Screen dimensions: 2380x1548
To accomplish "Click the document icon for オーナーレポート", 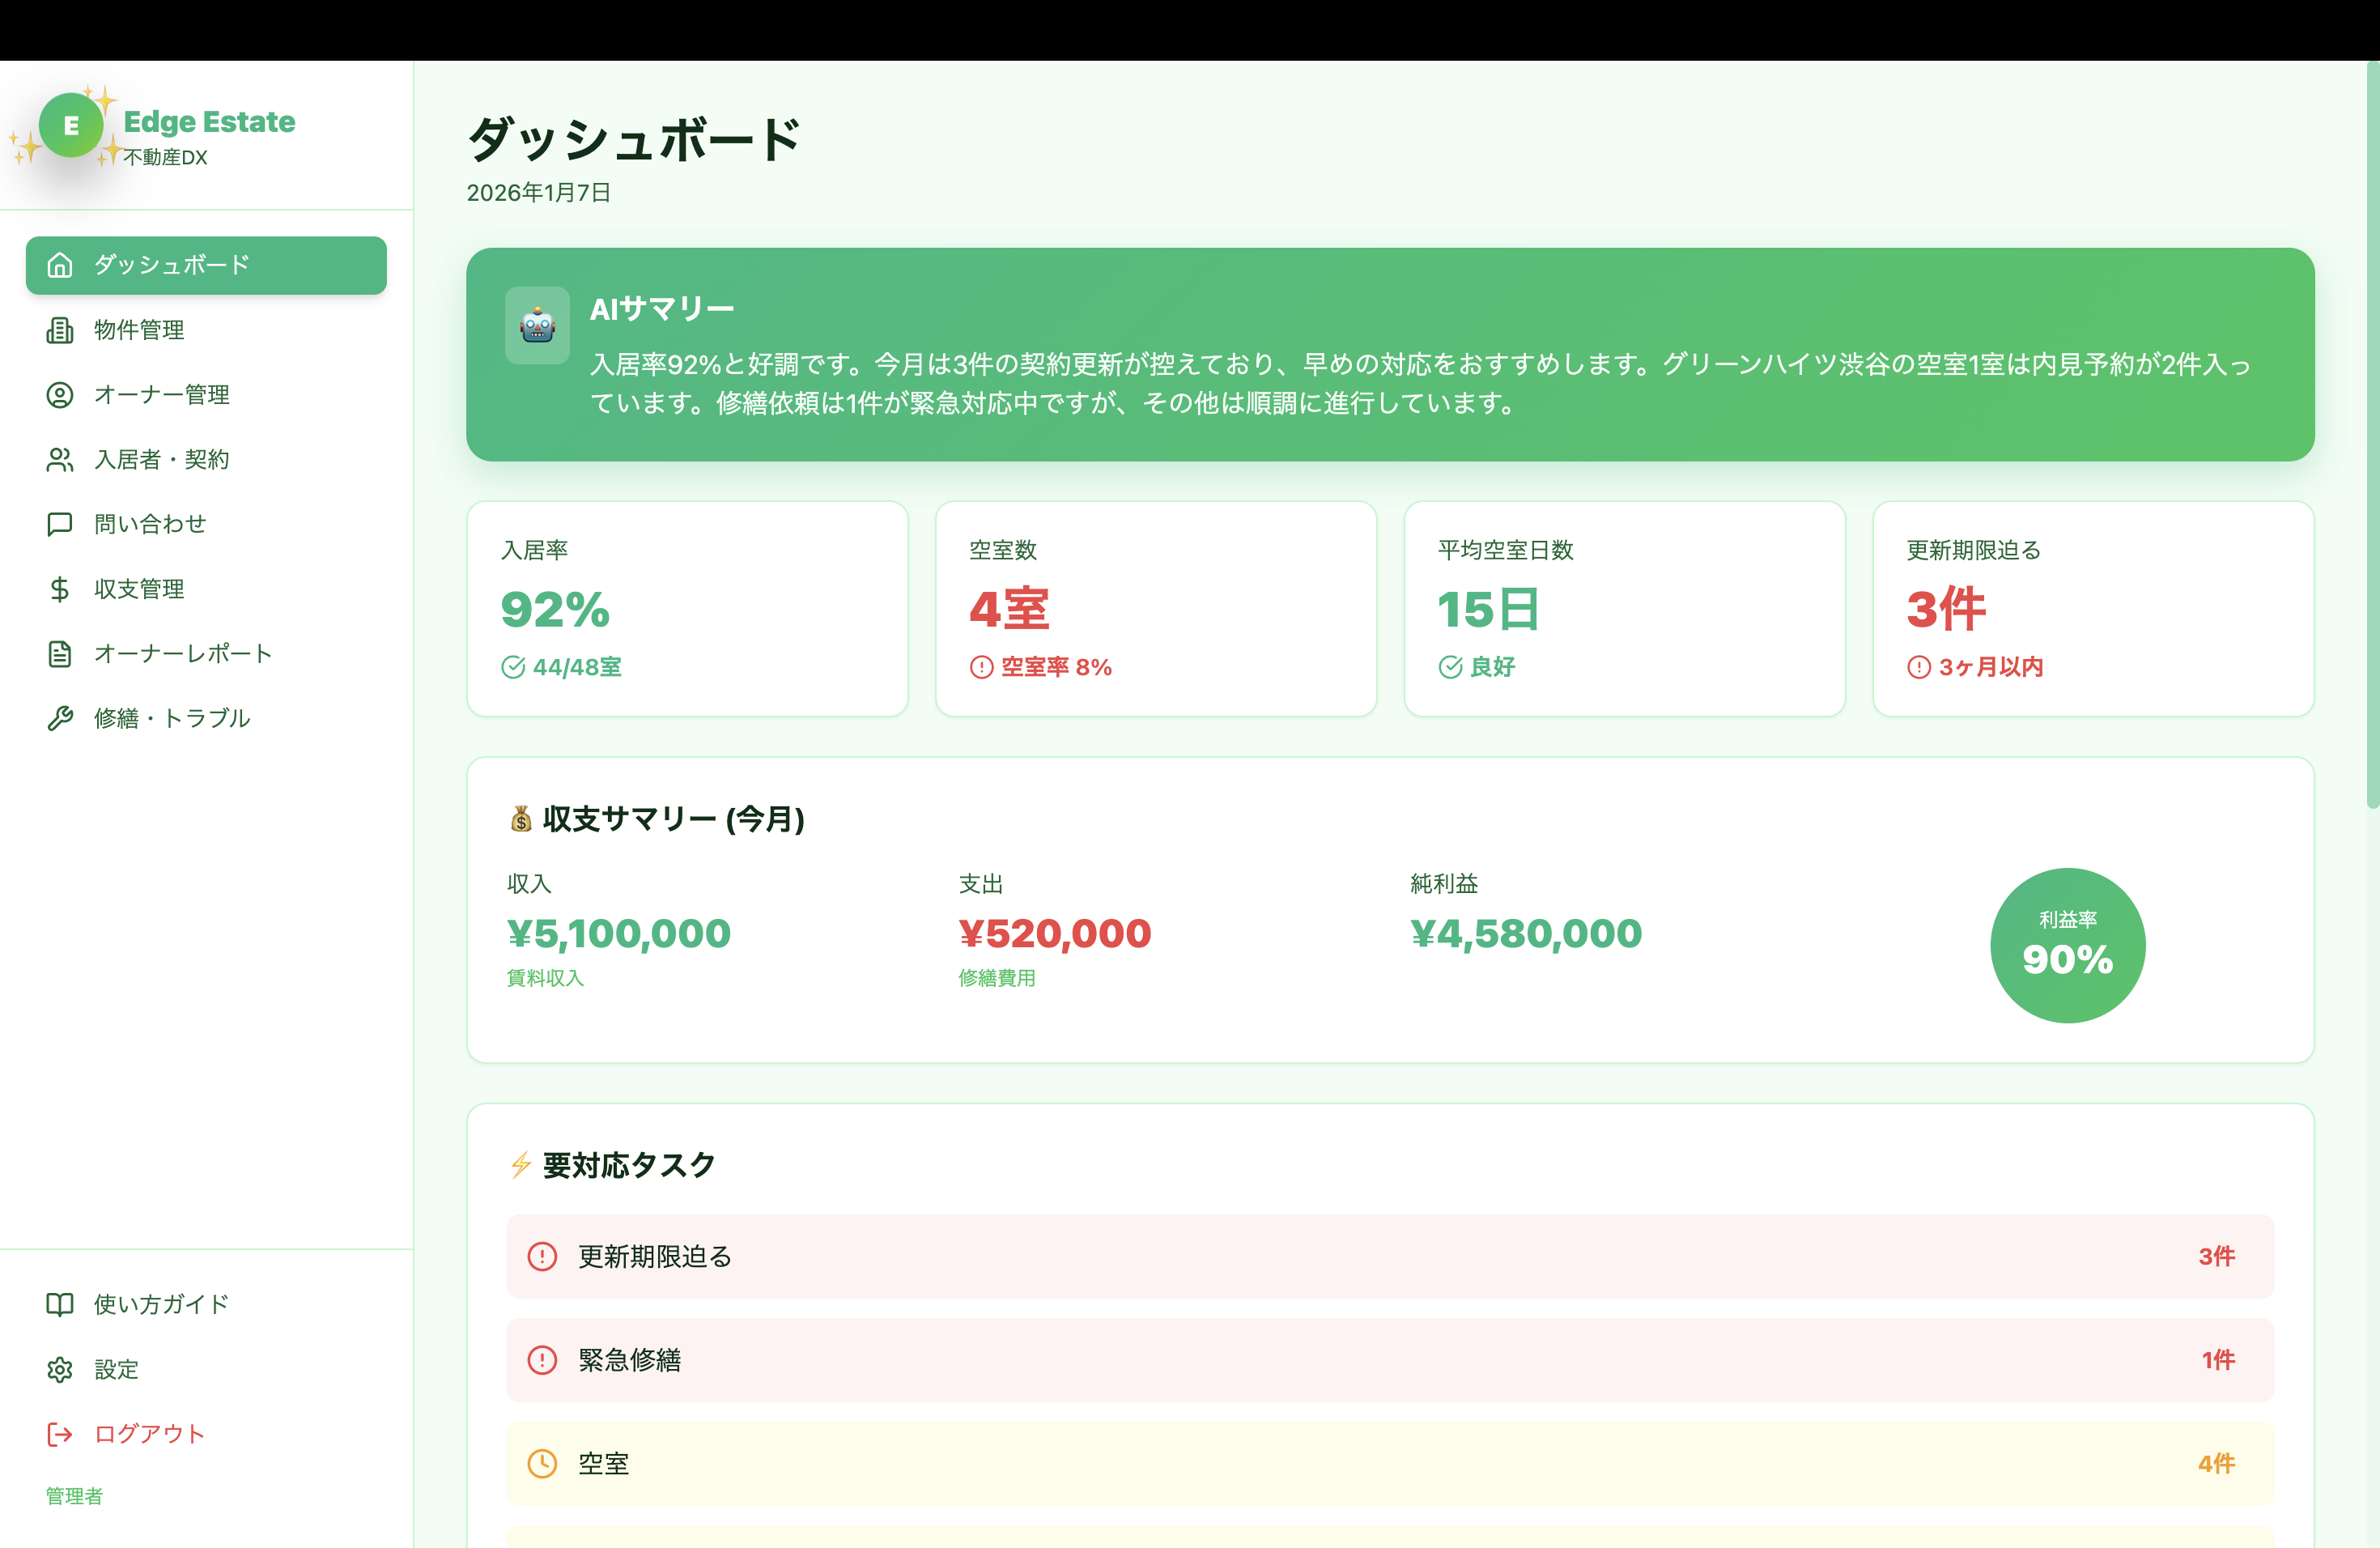I will pyautogui.click(x=60, y=654).
